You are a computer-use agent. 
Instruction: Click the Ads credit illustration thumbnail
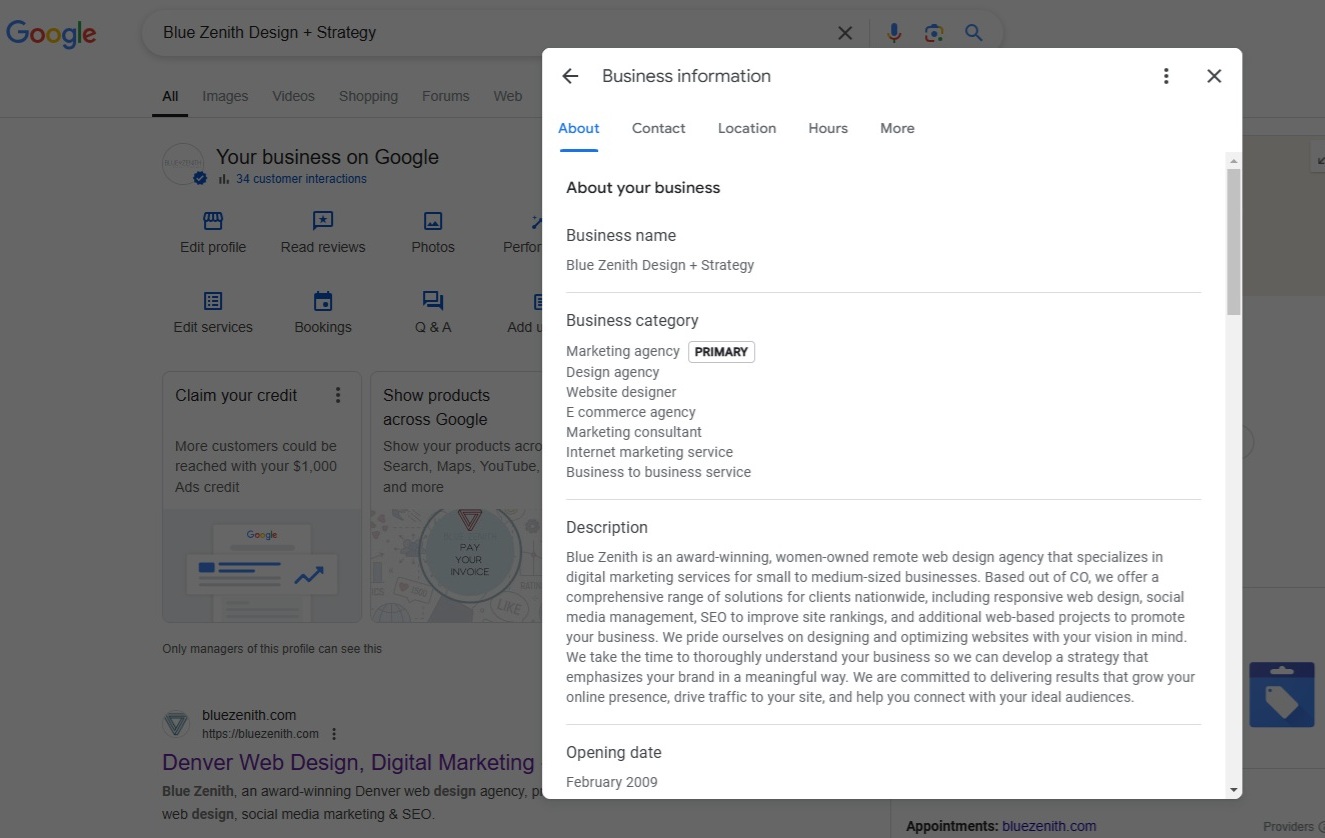[x=262, y=566]
